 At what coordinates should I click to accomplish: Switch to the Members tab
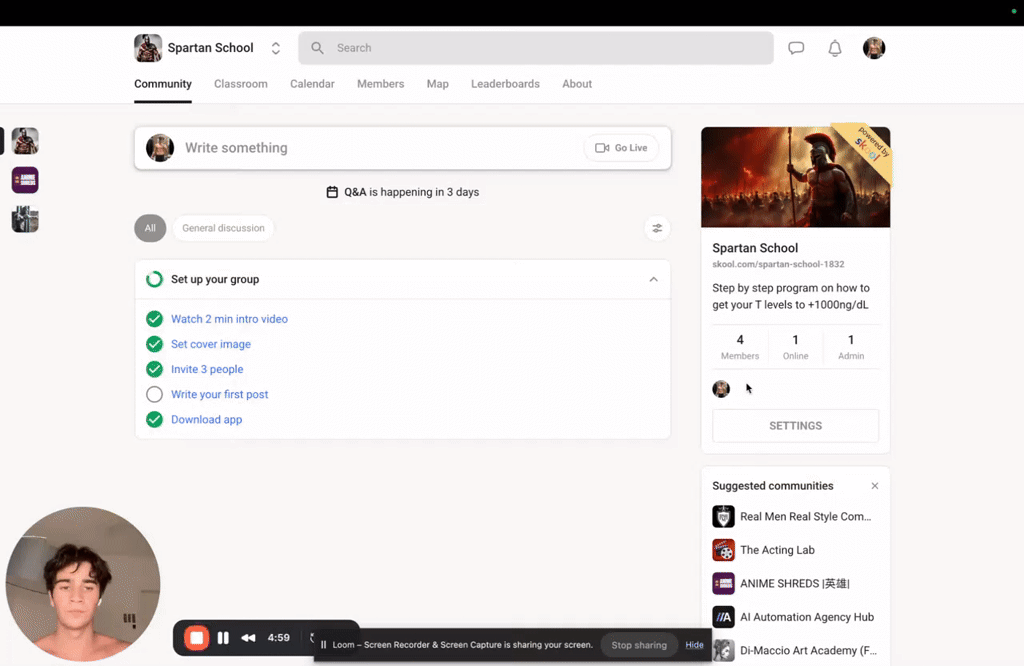click(x=380, y=84)
